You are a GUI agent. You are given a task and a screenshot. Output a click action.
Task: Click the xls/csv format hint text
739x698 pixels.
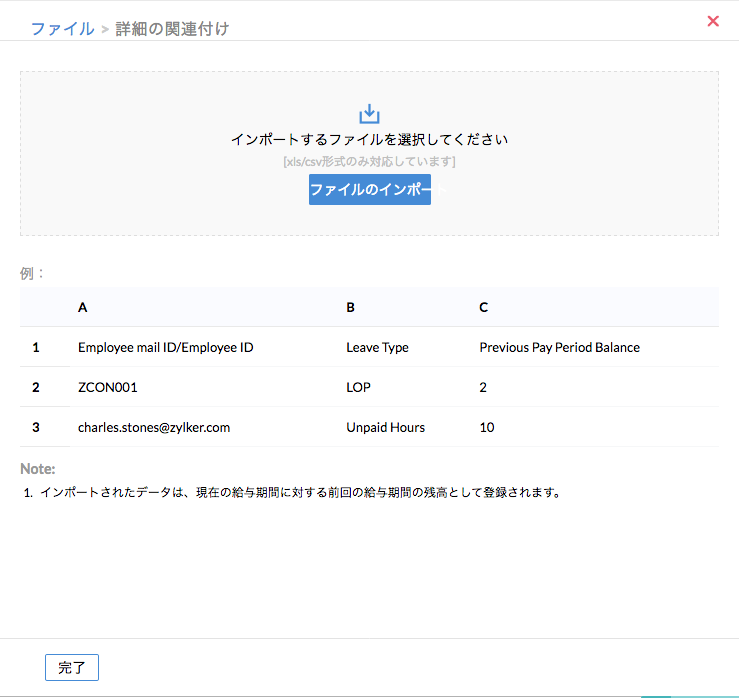pos(369,161)
